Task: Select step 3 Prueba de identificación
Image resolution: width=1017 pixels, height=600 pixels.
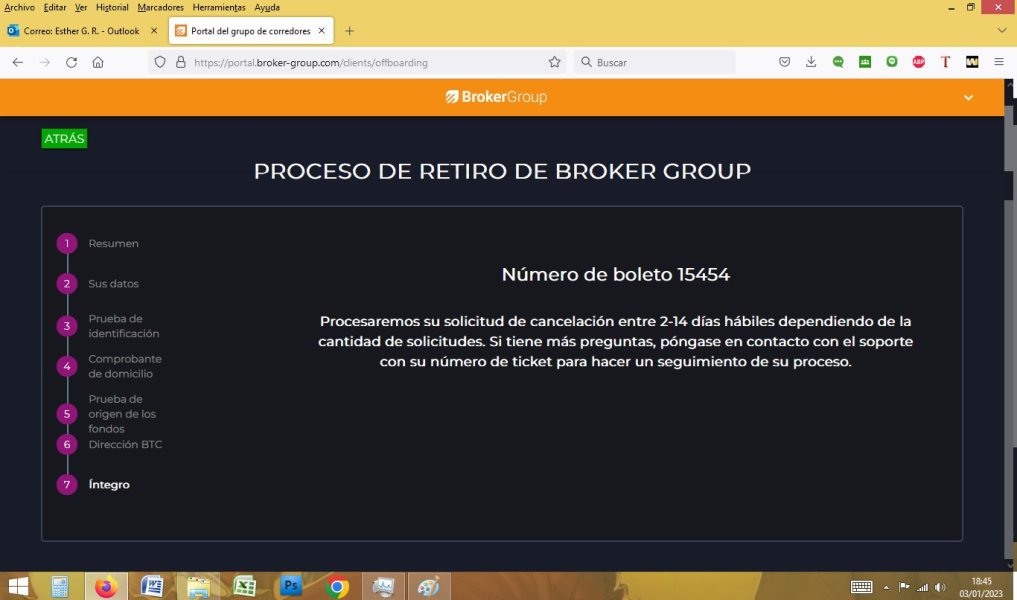Action: 108,326
